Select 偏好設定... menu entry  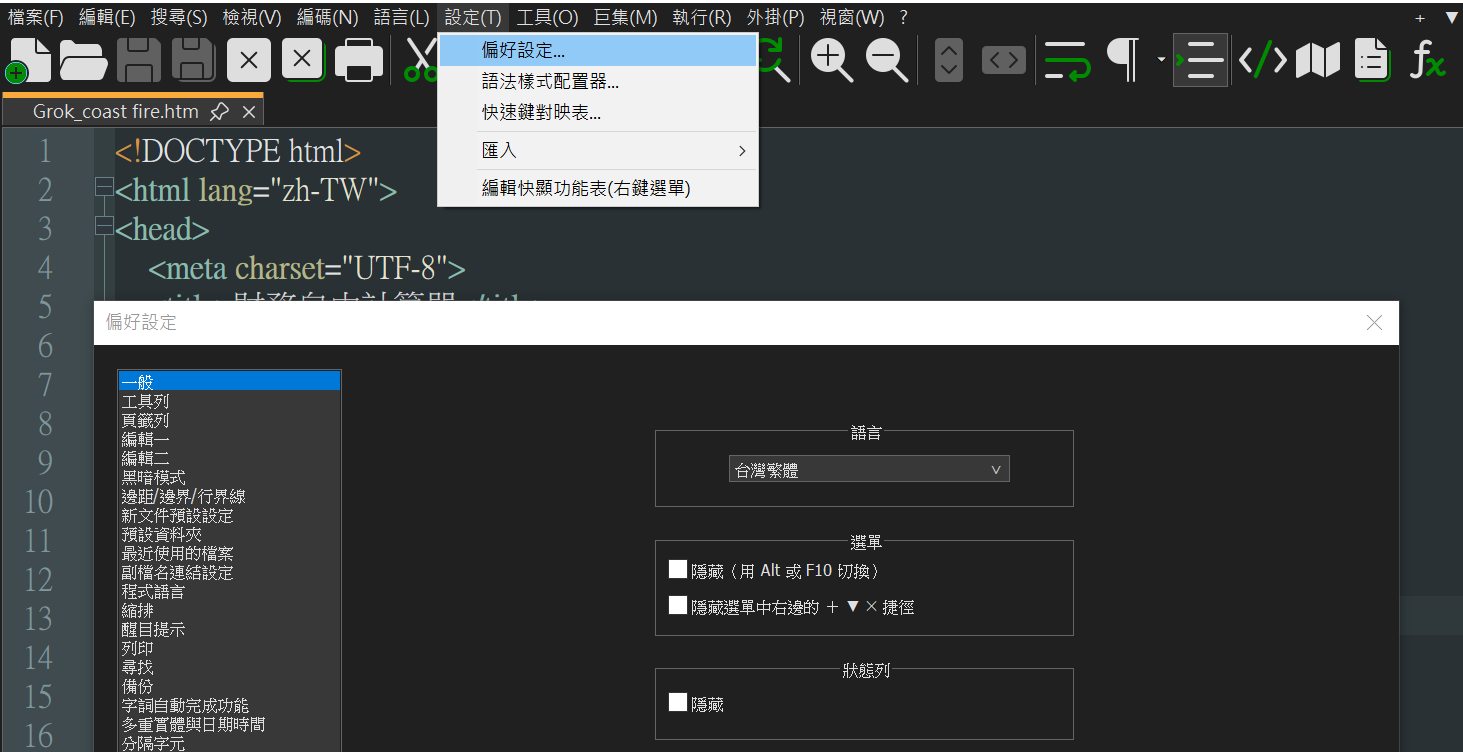[x=597, y=50]
